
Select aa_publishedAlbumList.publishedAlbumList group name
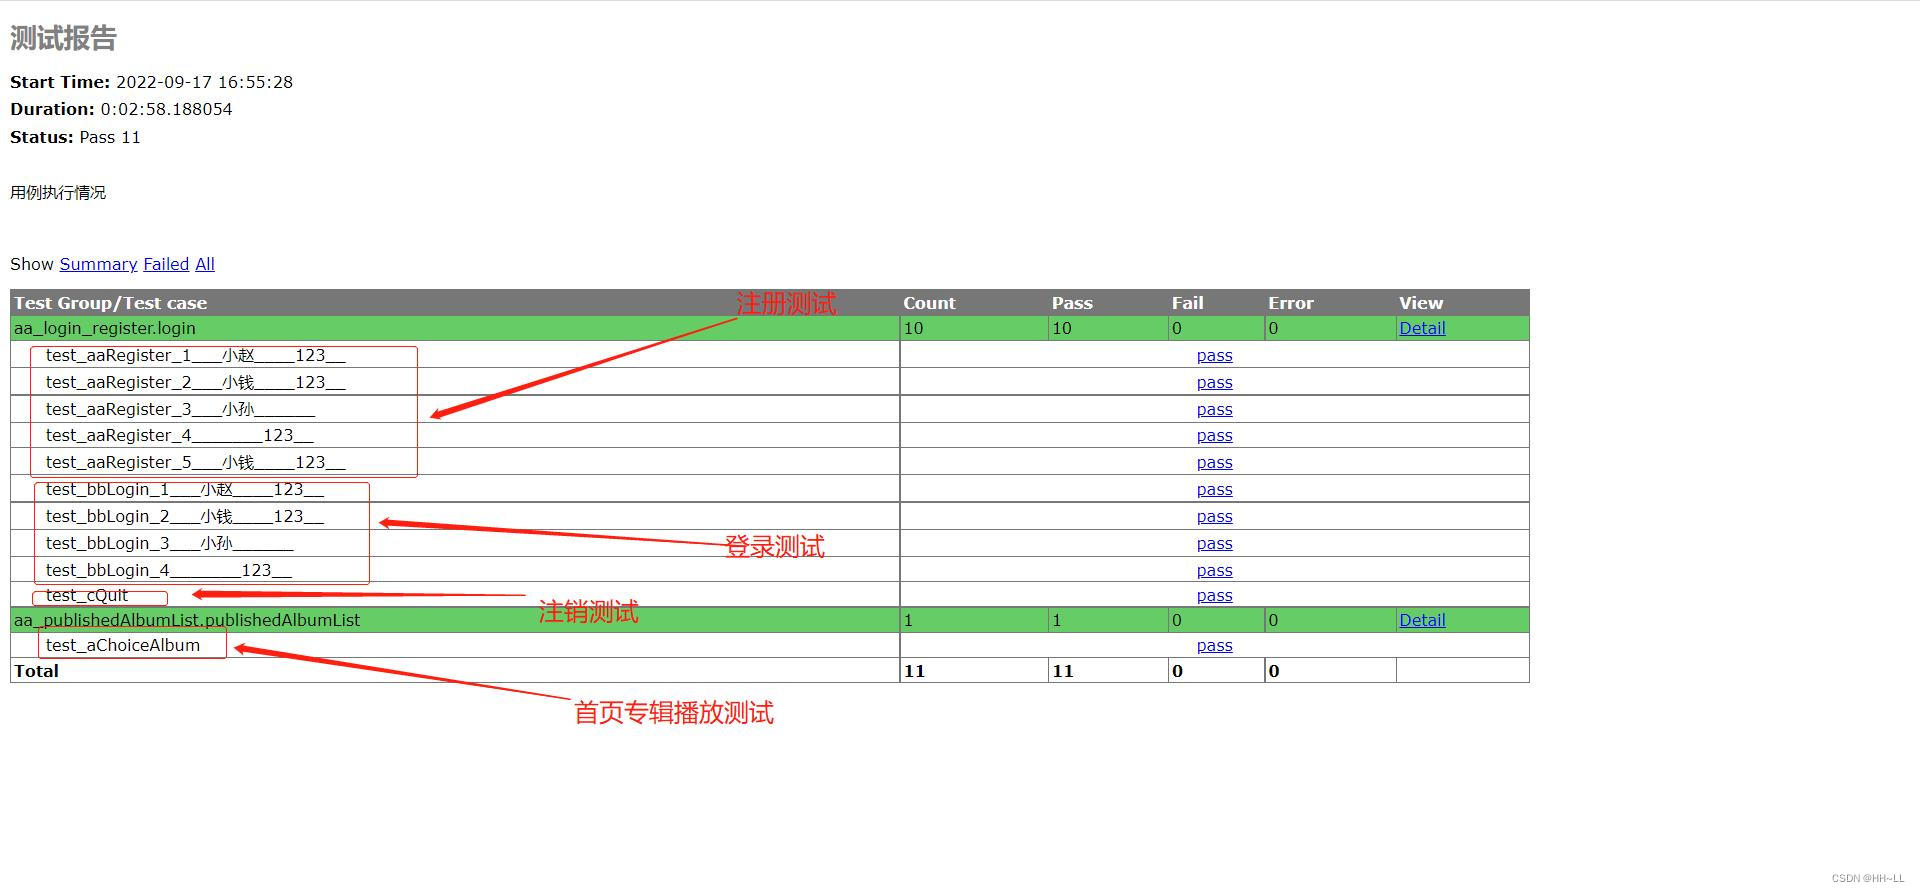pyautogui.click(x=187, y=620)
